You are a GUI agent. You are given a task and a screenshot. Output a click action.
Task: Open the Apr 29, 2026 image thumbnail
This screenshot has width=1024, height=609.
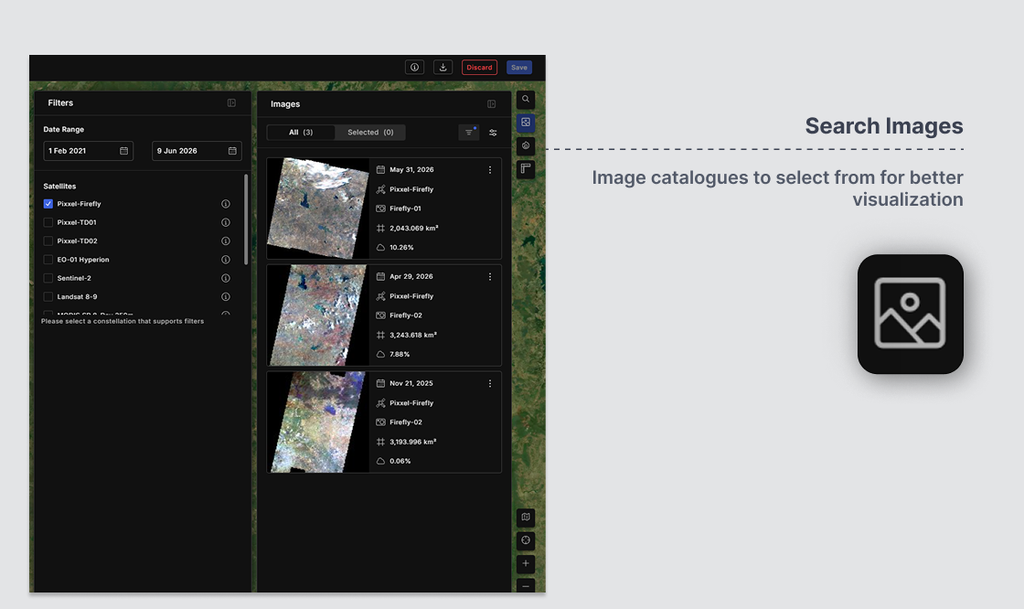coord(318,315)
